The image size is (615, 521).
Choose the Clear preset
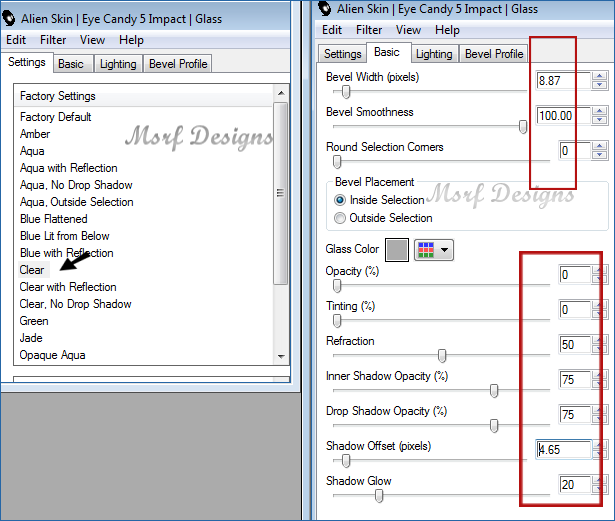click(32, 270)
